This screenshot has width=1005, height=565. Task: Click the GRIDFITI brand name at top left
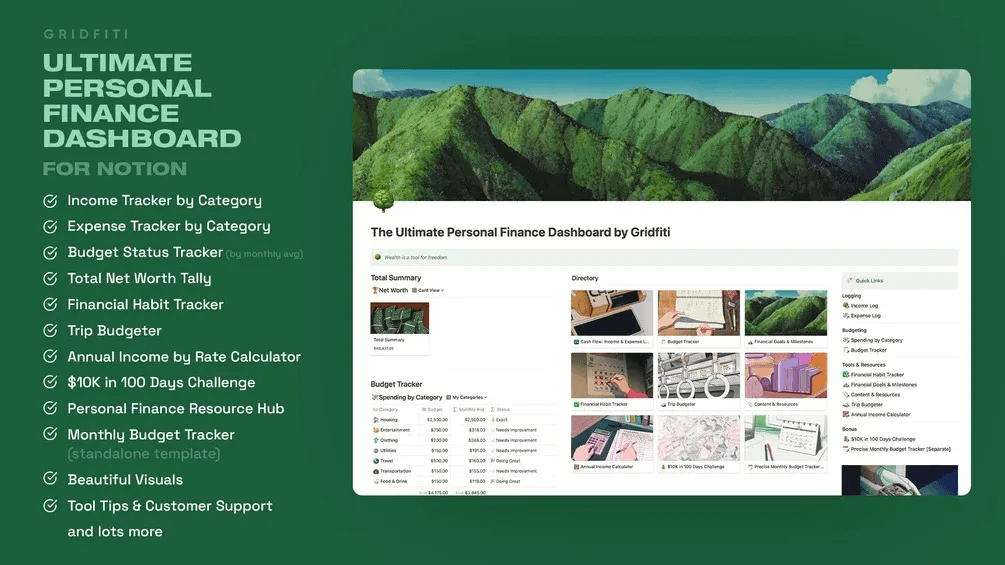(86, 34)
